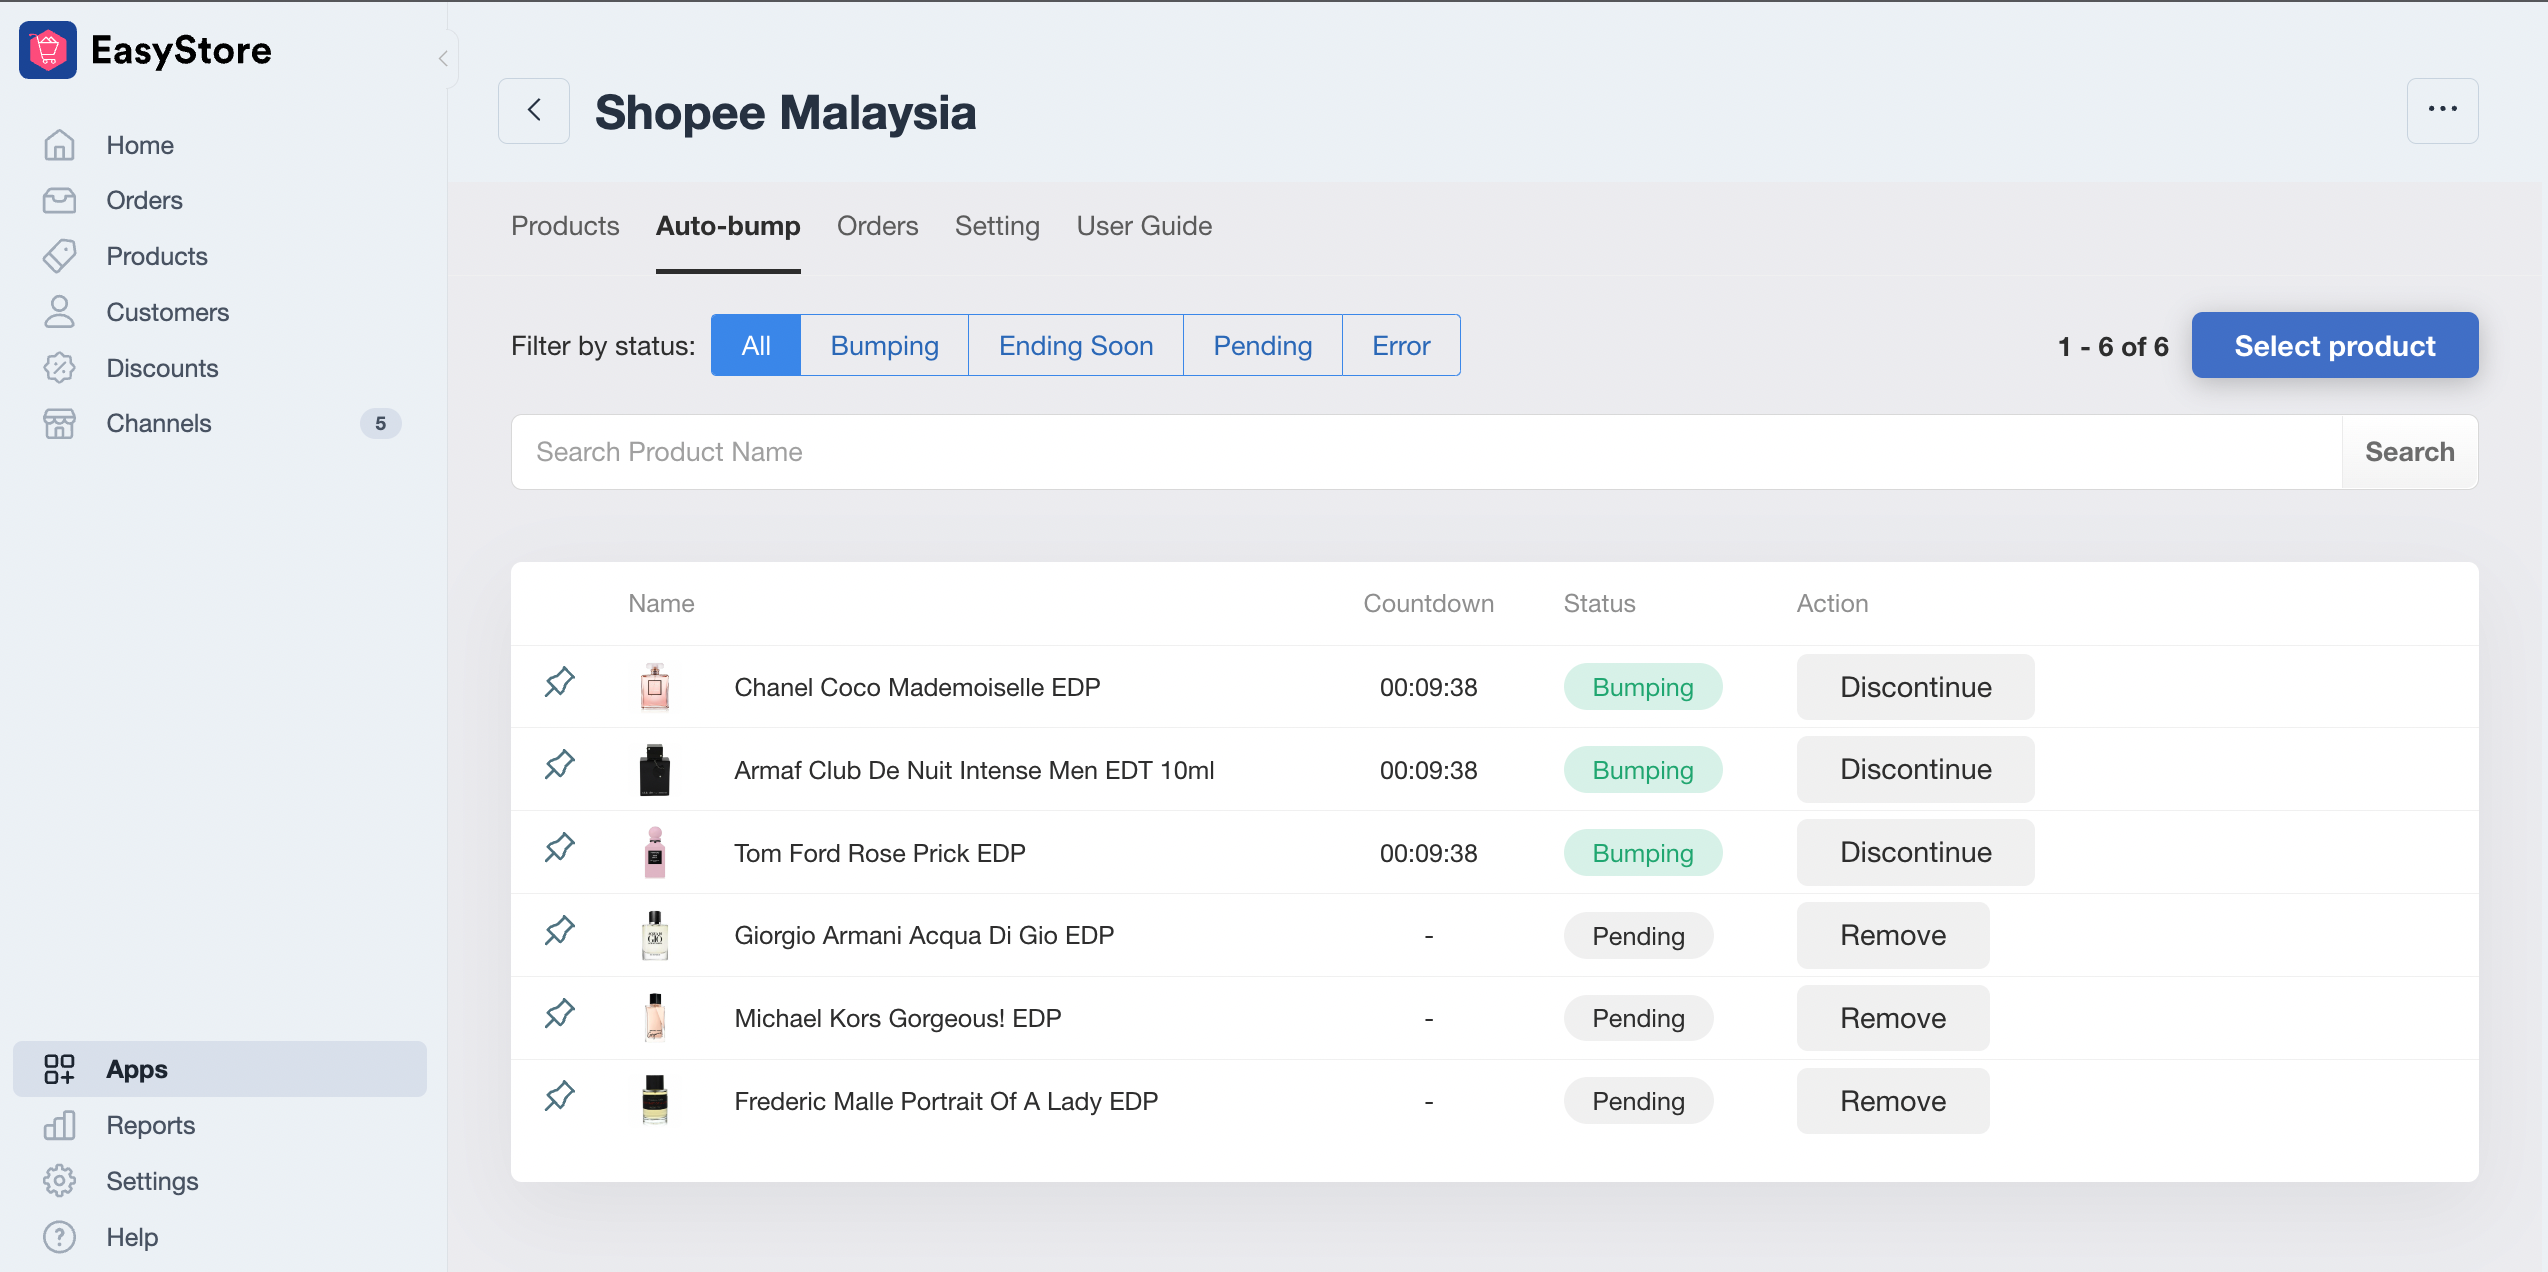Go to Products in the sidebar

(x=157, y=256)
